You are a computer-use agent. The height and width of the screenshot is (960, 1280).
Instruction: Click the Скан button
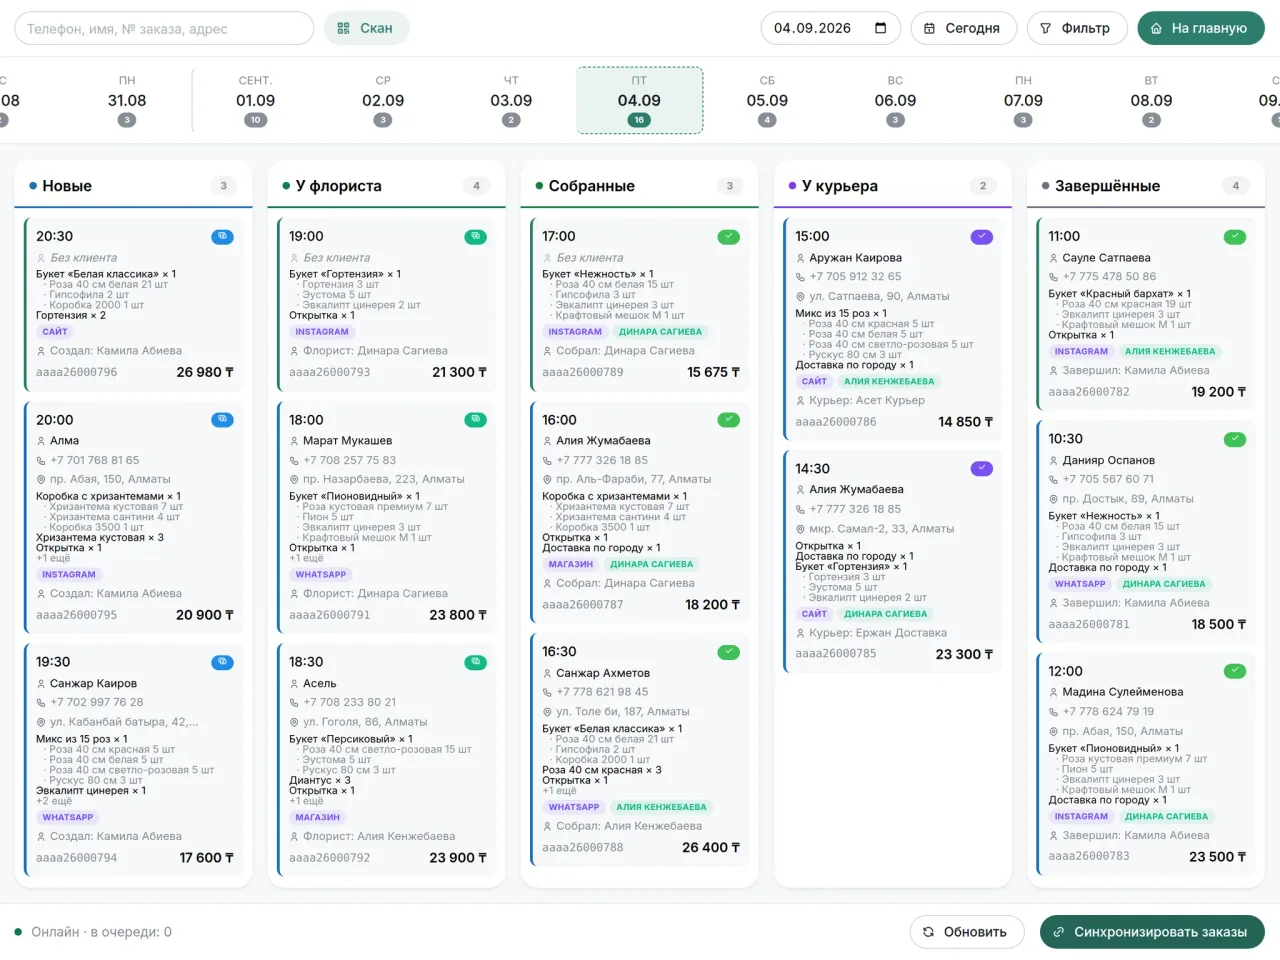click(366, 28)
